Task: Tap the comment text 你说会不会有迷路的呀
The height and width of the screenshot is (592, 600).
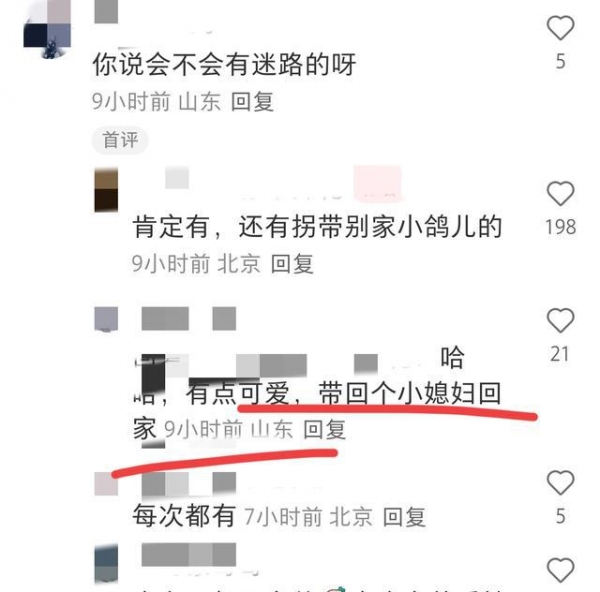Action: click(224, 64)
